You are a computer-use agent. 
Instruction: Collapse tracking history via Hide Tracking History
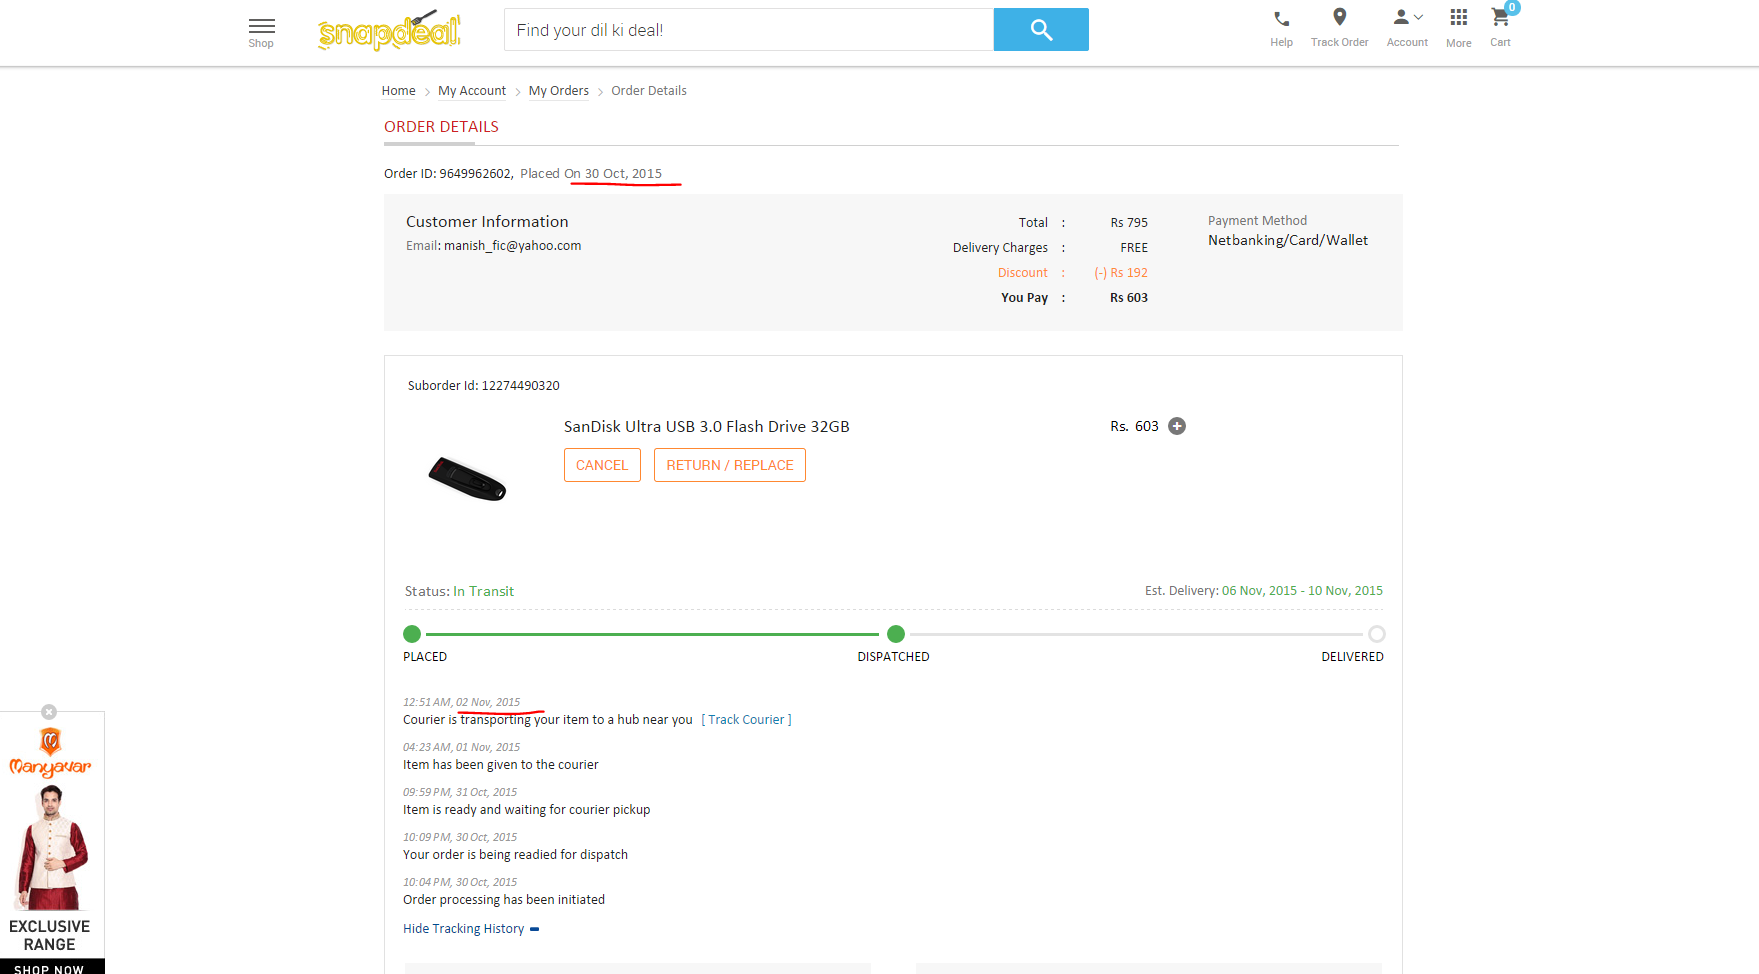[x=471, y=929]
